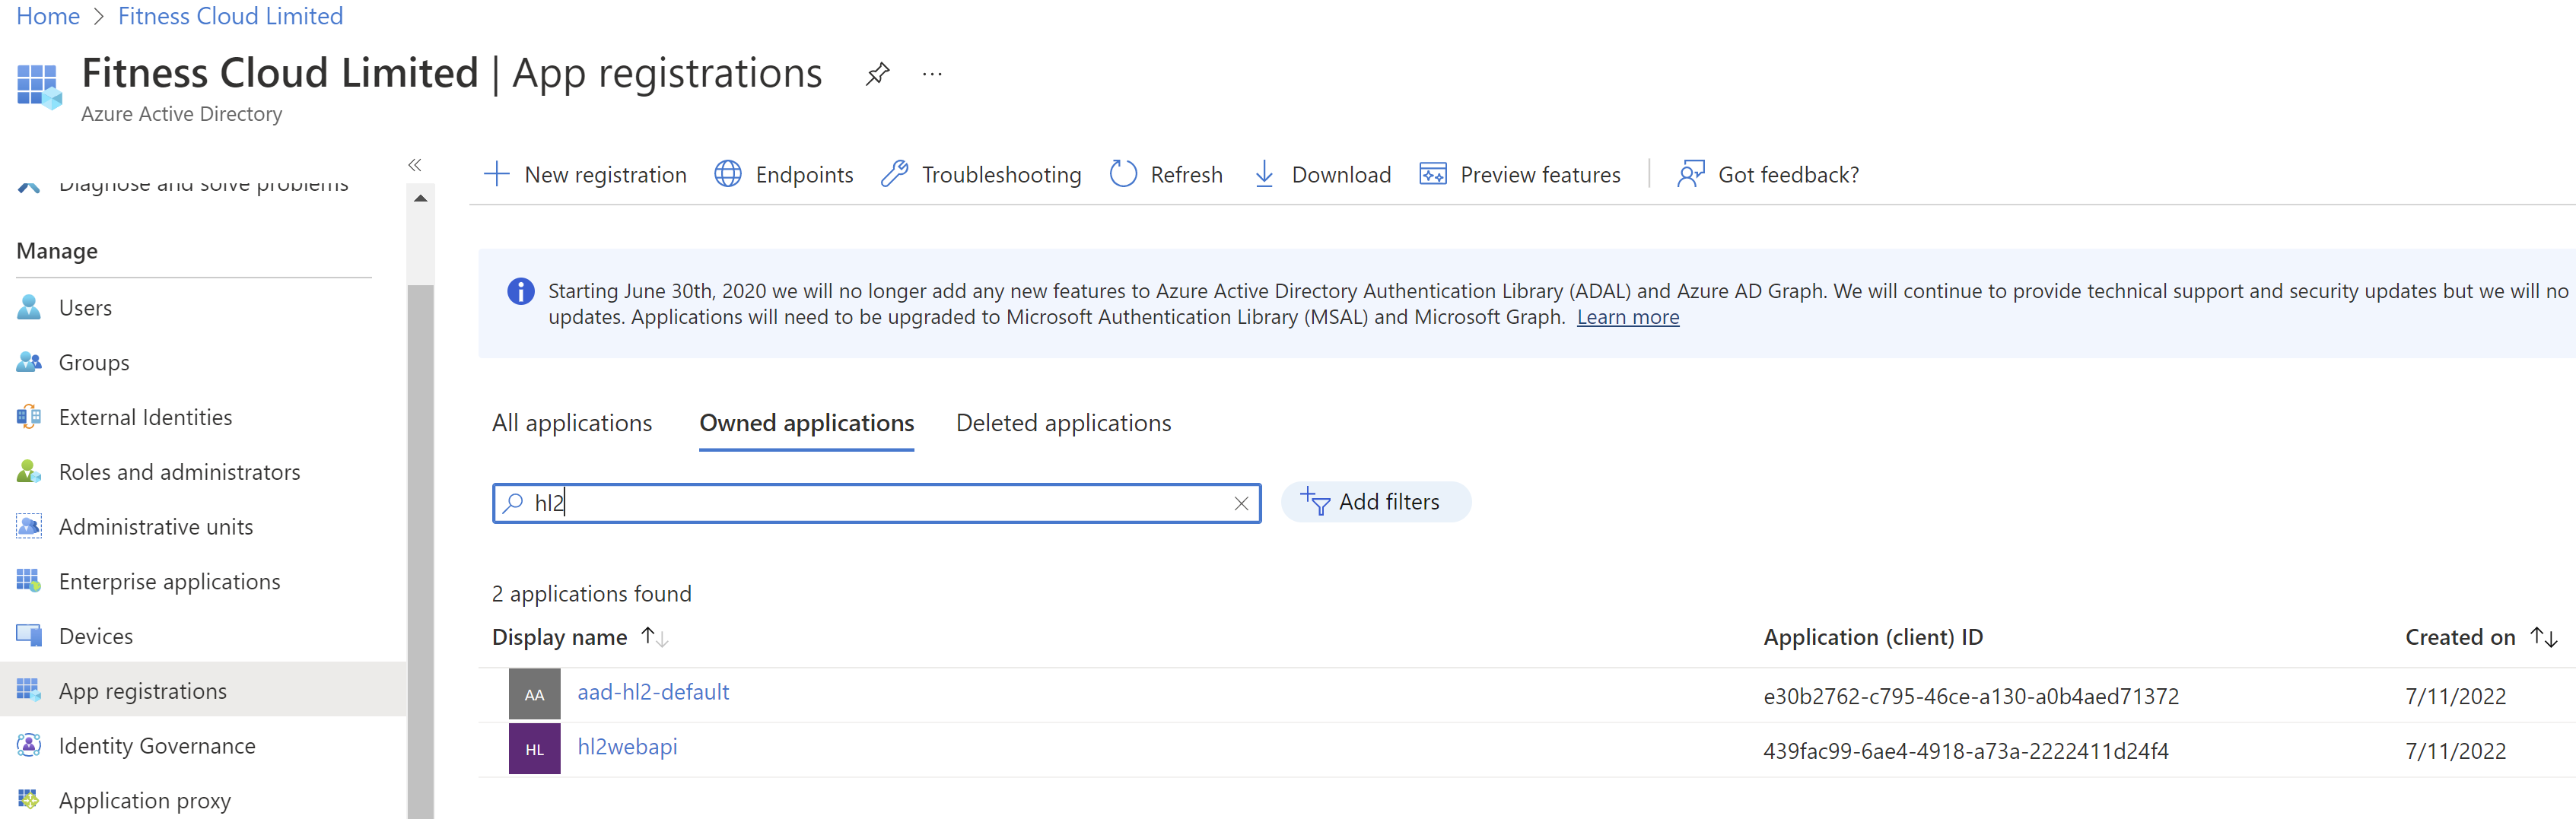Go to Fitness Cloud Limited breadcrumb
The image size is (2576, 819).
(x=230, y=16)
